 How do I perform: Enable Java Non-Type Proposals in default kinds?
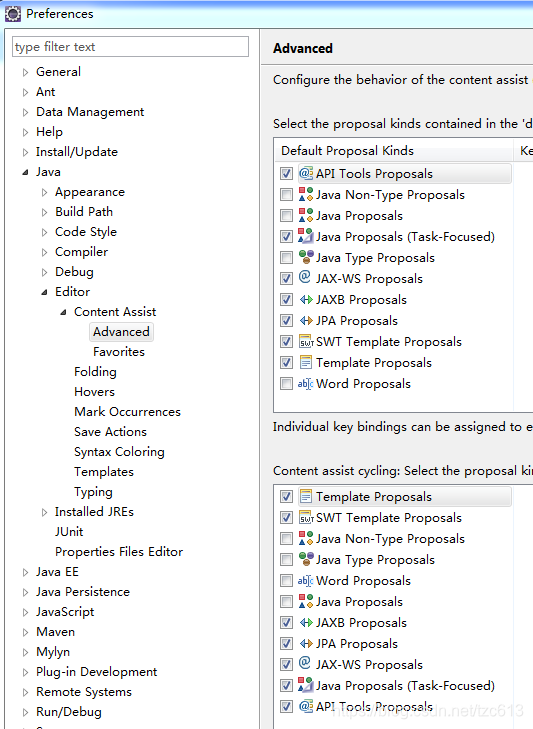(286, 194)
